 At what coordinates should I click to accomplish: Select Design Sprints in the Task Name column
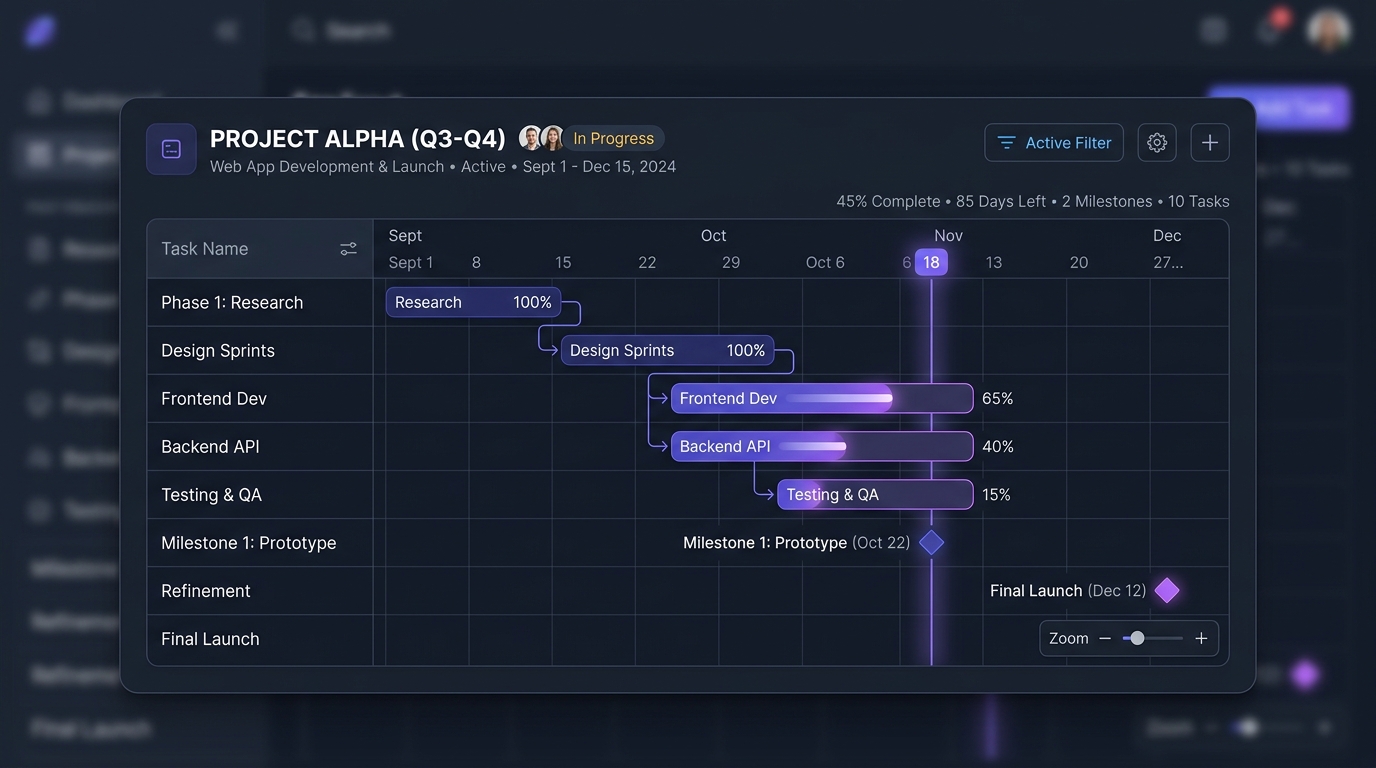pos(260,350)
